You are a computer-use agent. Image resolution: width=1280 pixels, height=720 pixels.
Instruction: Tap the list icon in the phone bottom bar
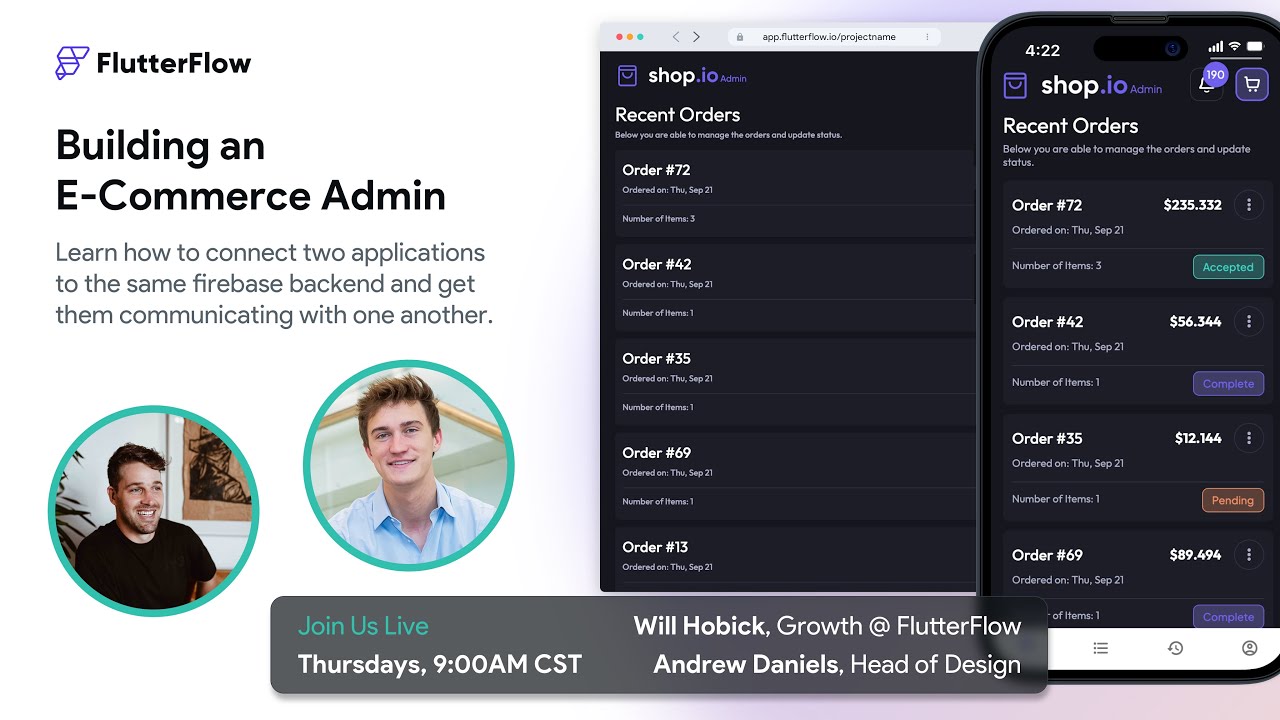[1101, 648]
